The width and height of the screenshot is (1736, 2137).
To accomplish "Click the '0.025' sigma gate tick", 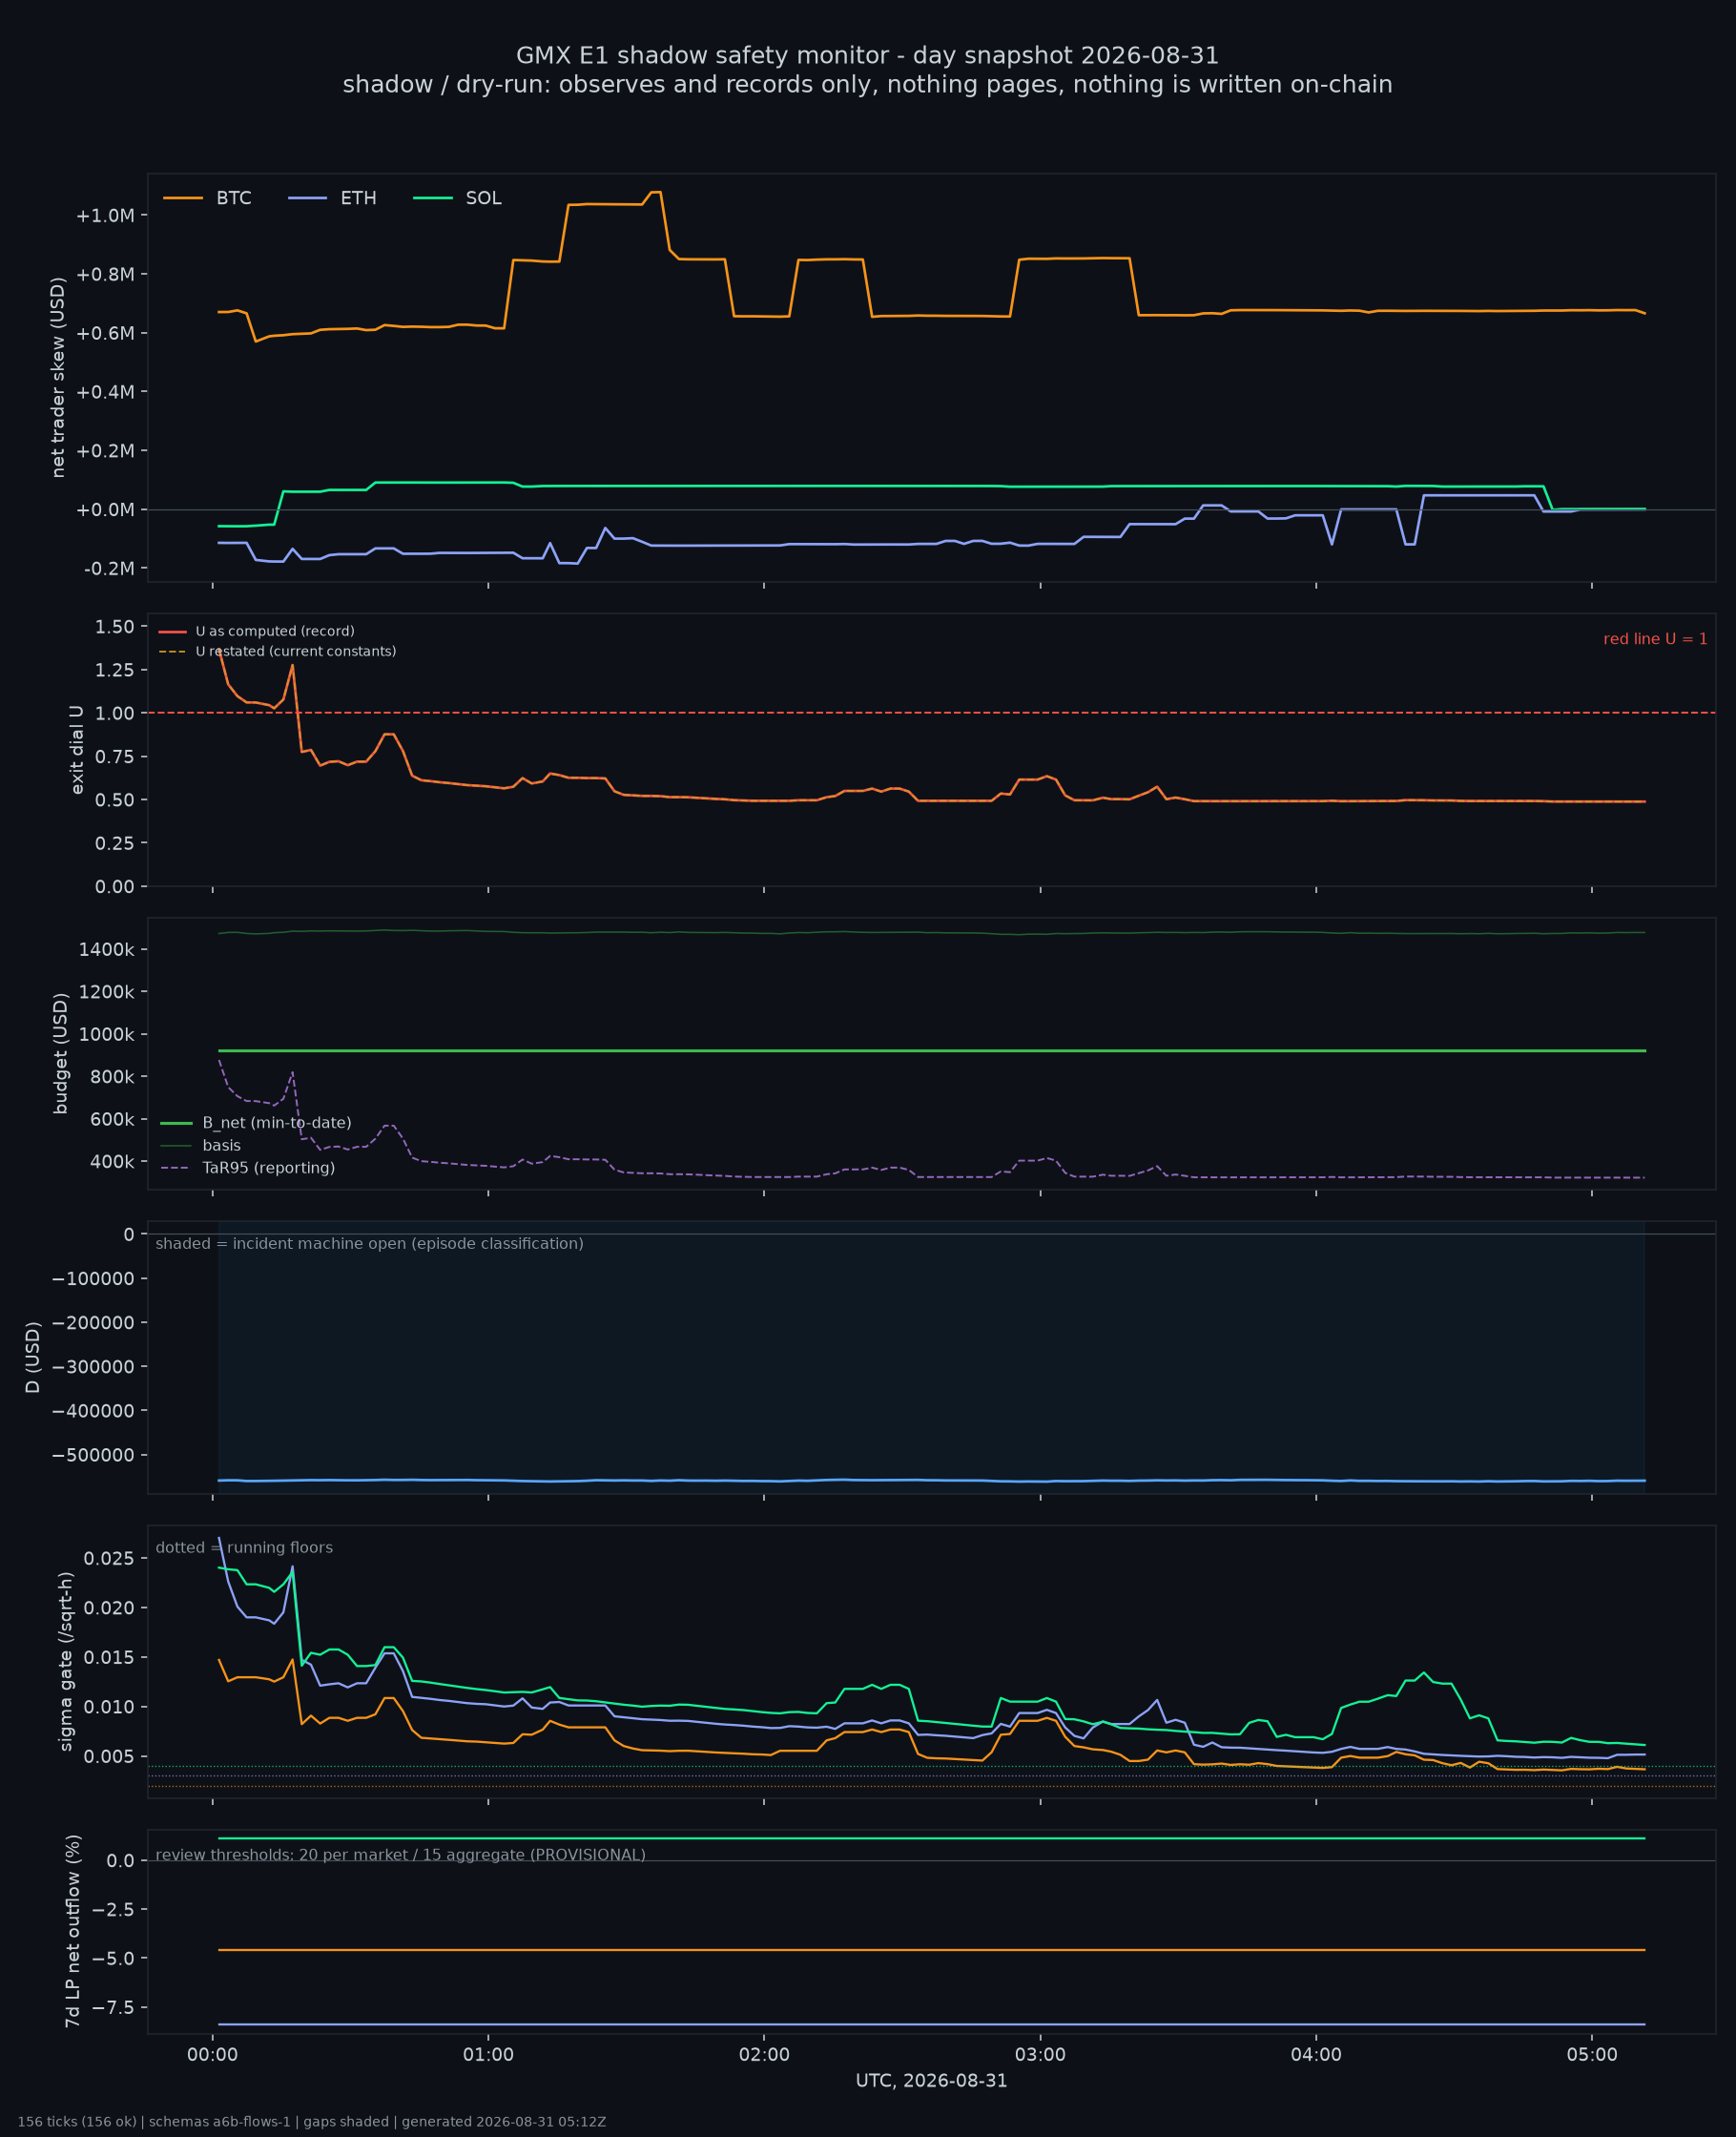I will [109, 1559].
